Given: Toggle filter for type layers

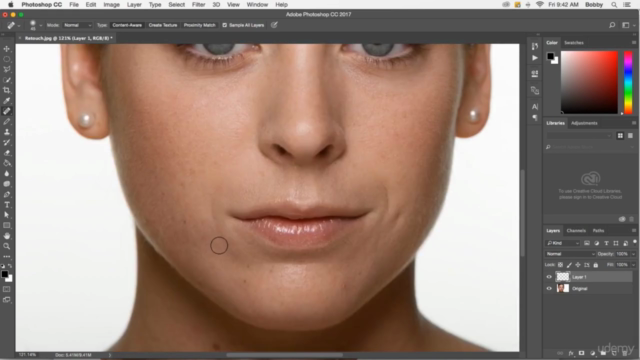Looking at the screenshot, I should coord(606,243).
